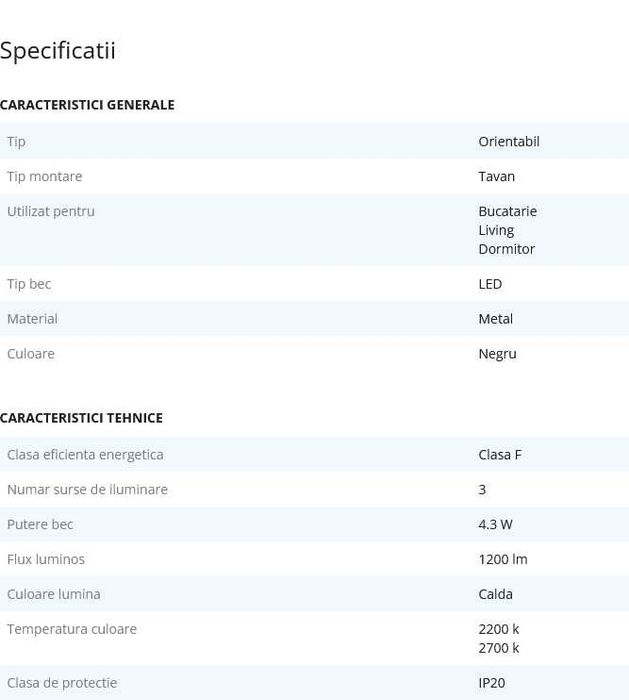629x700 pixels.
Task: Click the Caracteristici Tehnice header
Action: tap(81, 418)
